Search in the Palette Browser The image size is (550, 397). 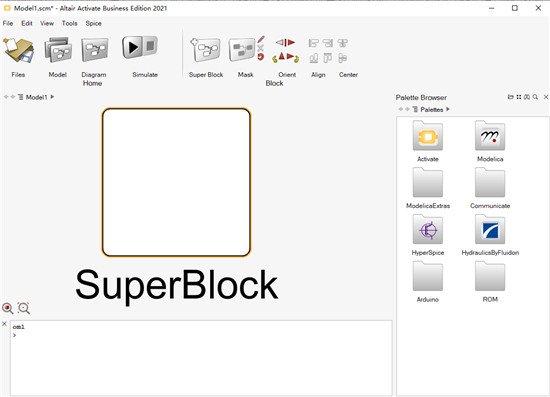tap(535, 97)
